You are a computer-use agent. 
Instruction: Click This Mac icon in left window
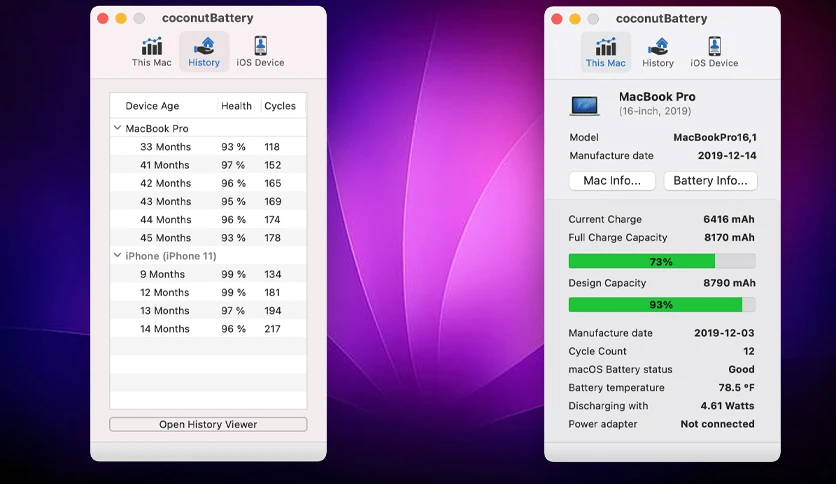coord(151,46)
